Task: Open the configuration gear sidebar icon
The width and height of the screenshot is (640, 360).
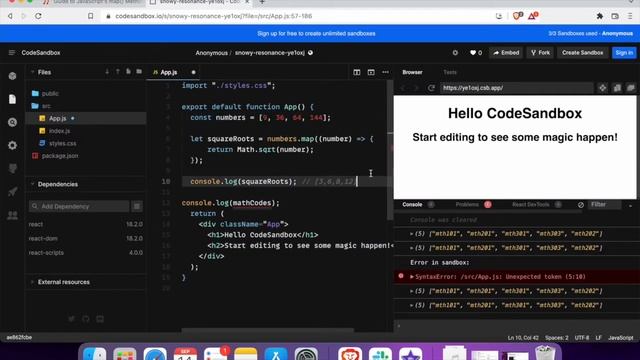Action: [12, 145]
